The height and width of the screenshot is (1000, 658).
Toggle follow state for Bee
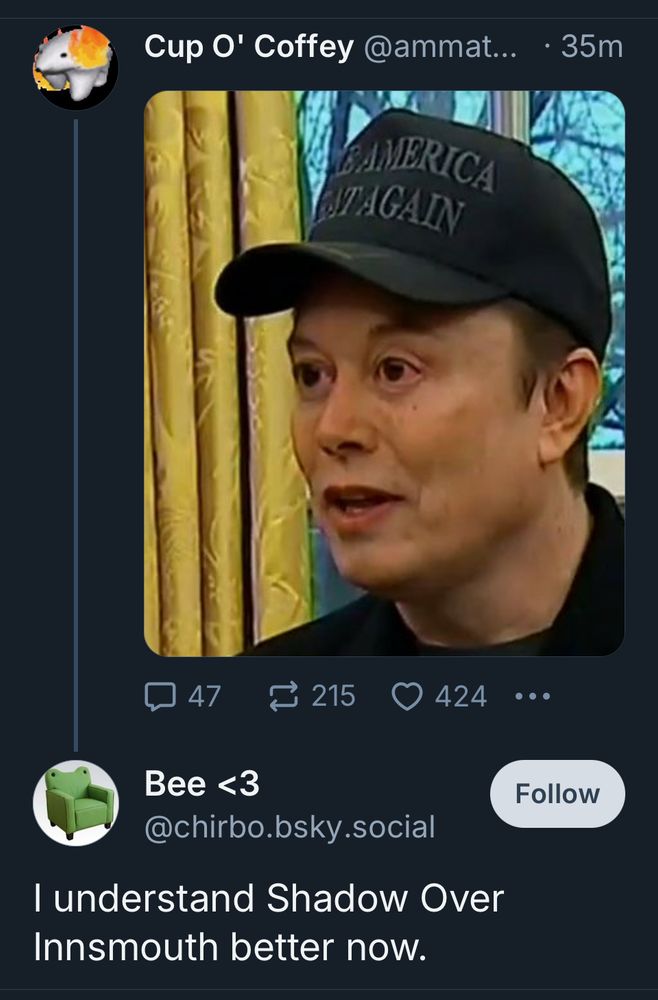557,793
